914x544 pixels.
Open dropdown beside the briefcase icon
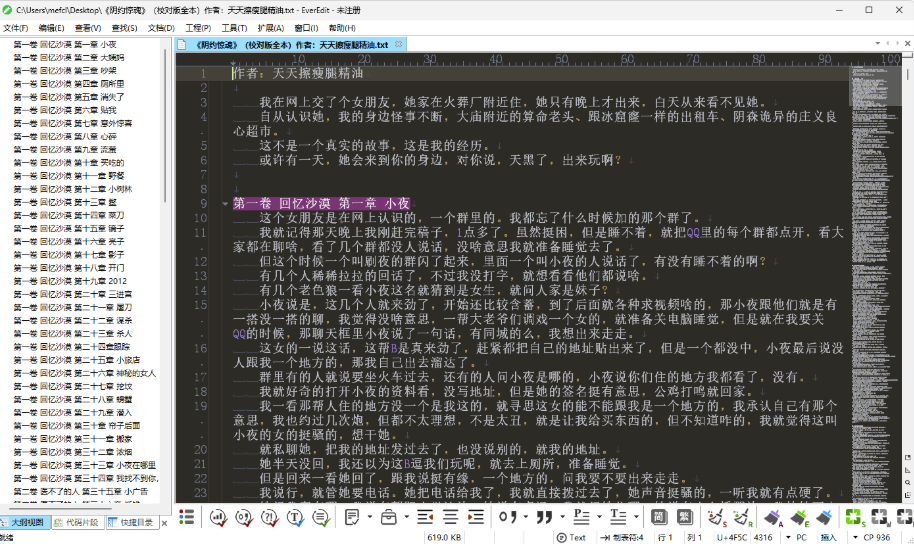coord(406,517)
